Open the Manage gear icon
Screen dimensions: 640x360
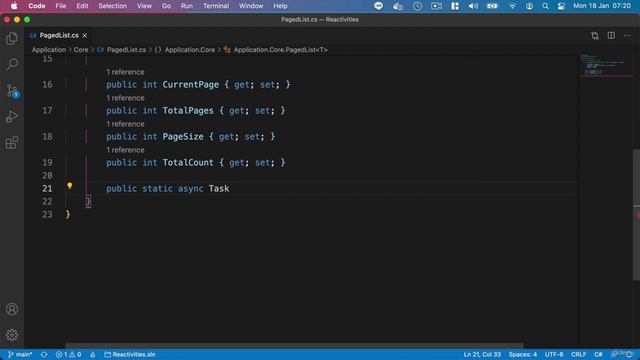pyautogui.click(x=12, y=335)
